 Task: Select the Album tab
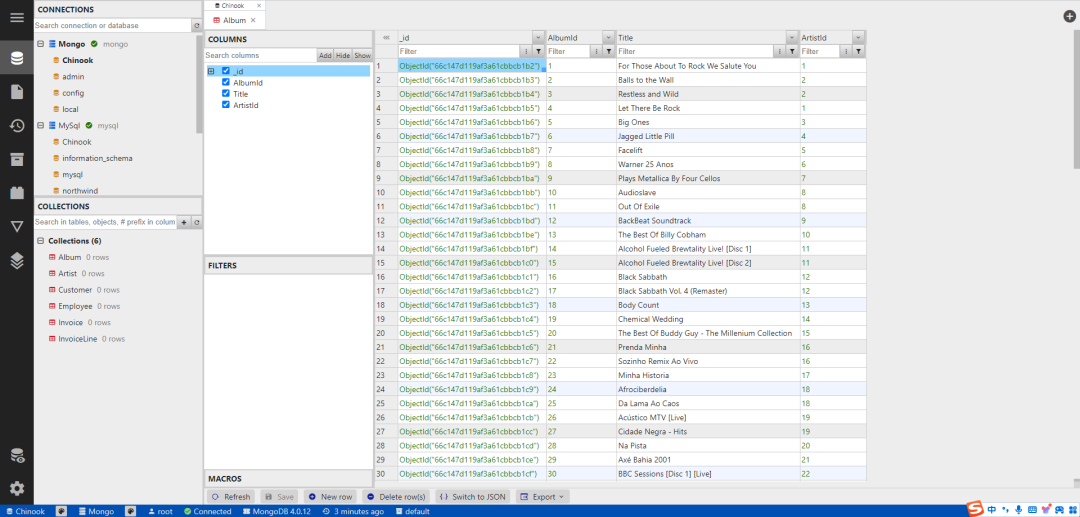tap(233, 20)
